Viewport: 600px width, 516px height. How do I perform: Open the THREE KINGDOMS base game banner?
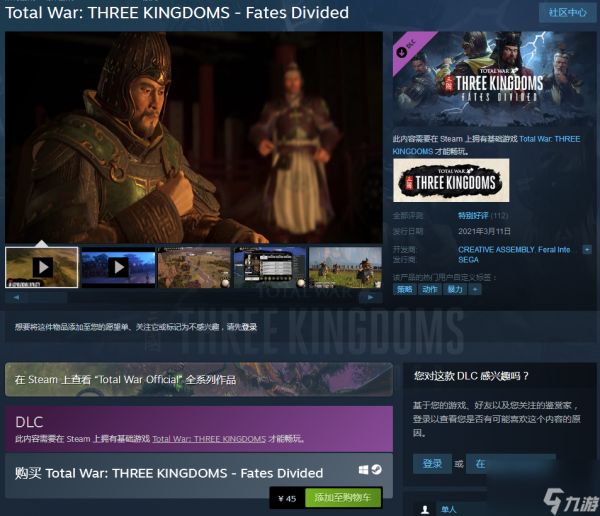451,180
